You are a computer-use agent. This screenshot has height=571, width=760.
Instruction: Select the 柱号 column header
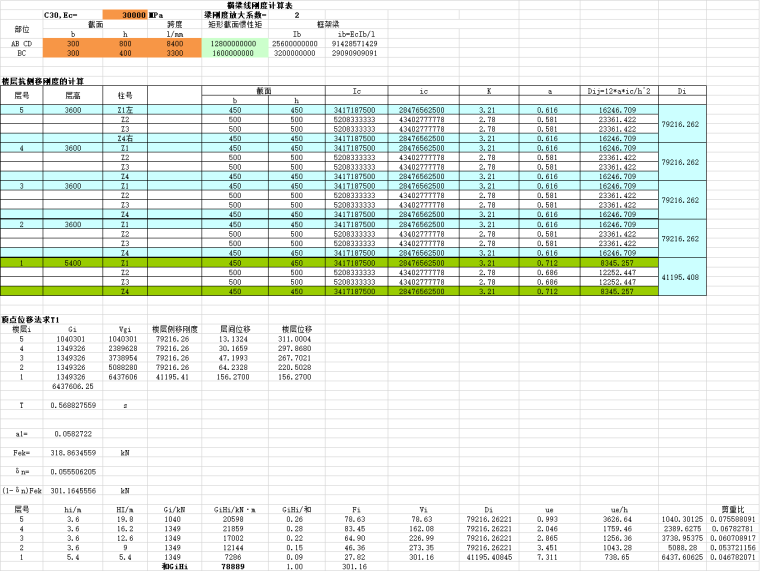pyautogui.click(x=125, y=94)
